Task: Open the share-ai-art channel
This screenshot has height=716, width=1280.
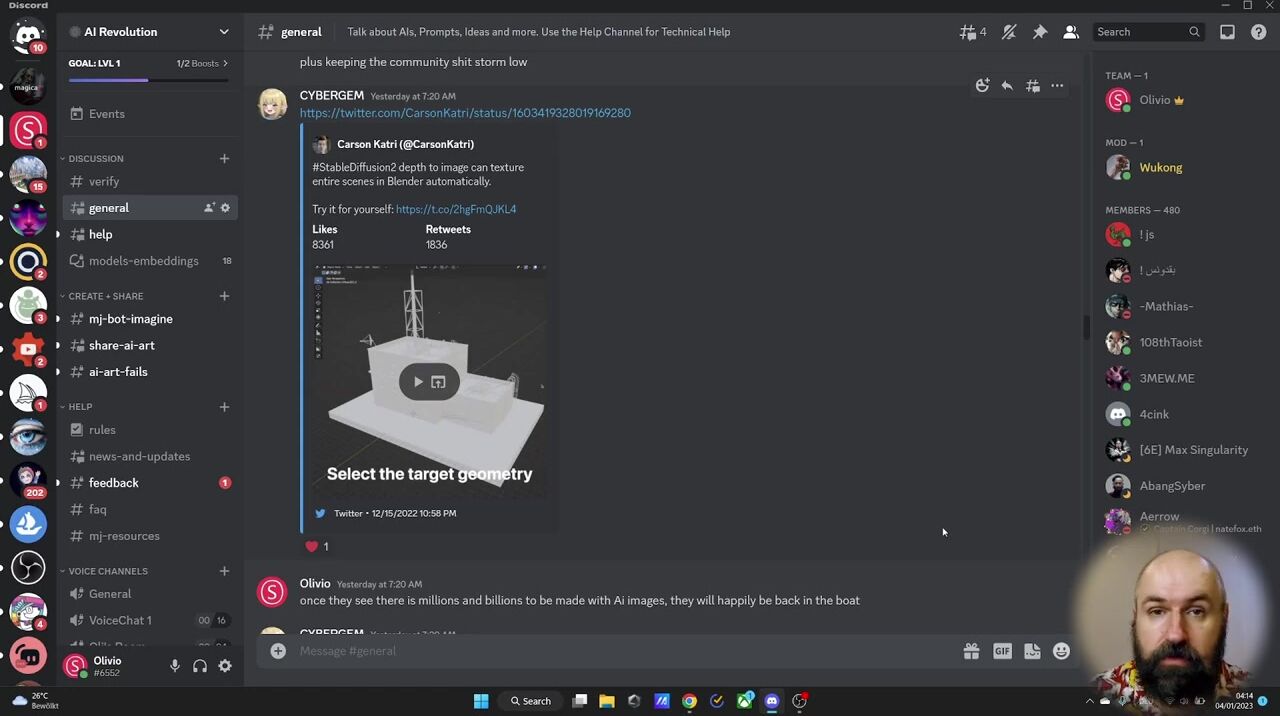Action: click(x=121, y=345)
